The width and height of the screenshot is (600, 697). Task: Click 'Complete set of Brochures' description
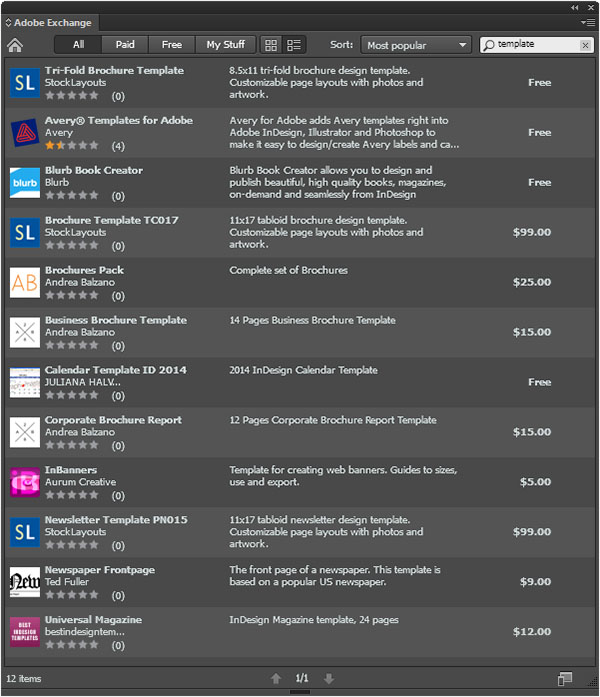(x=288, y=270)
